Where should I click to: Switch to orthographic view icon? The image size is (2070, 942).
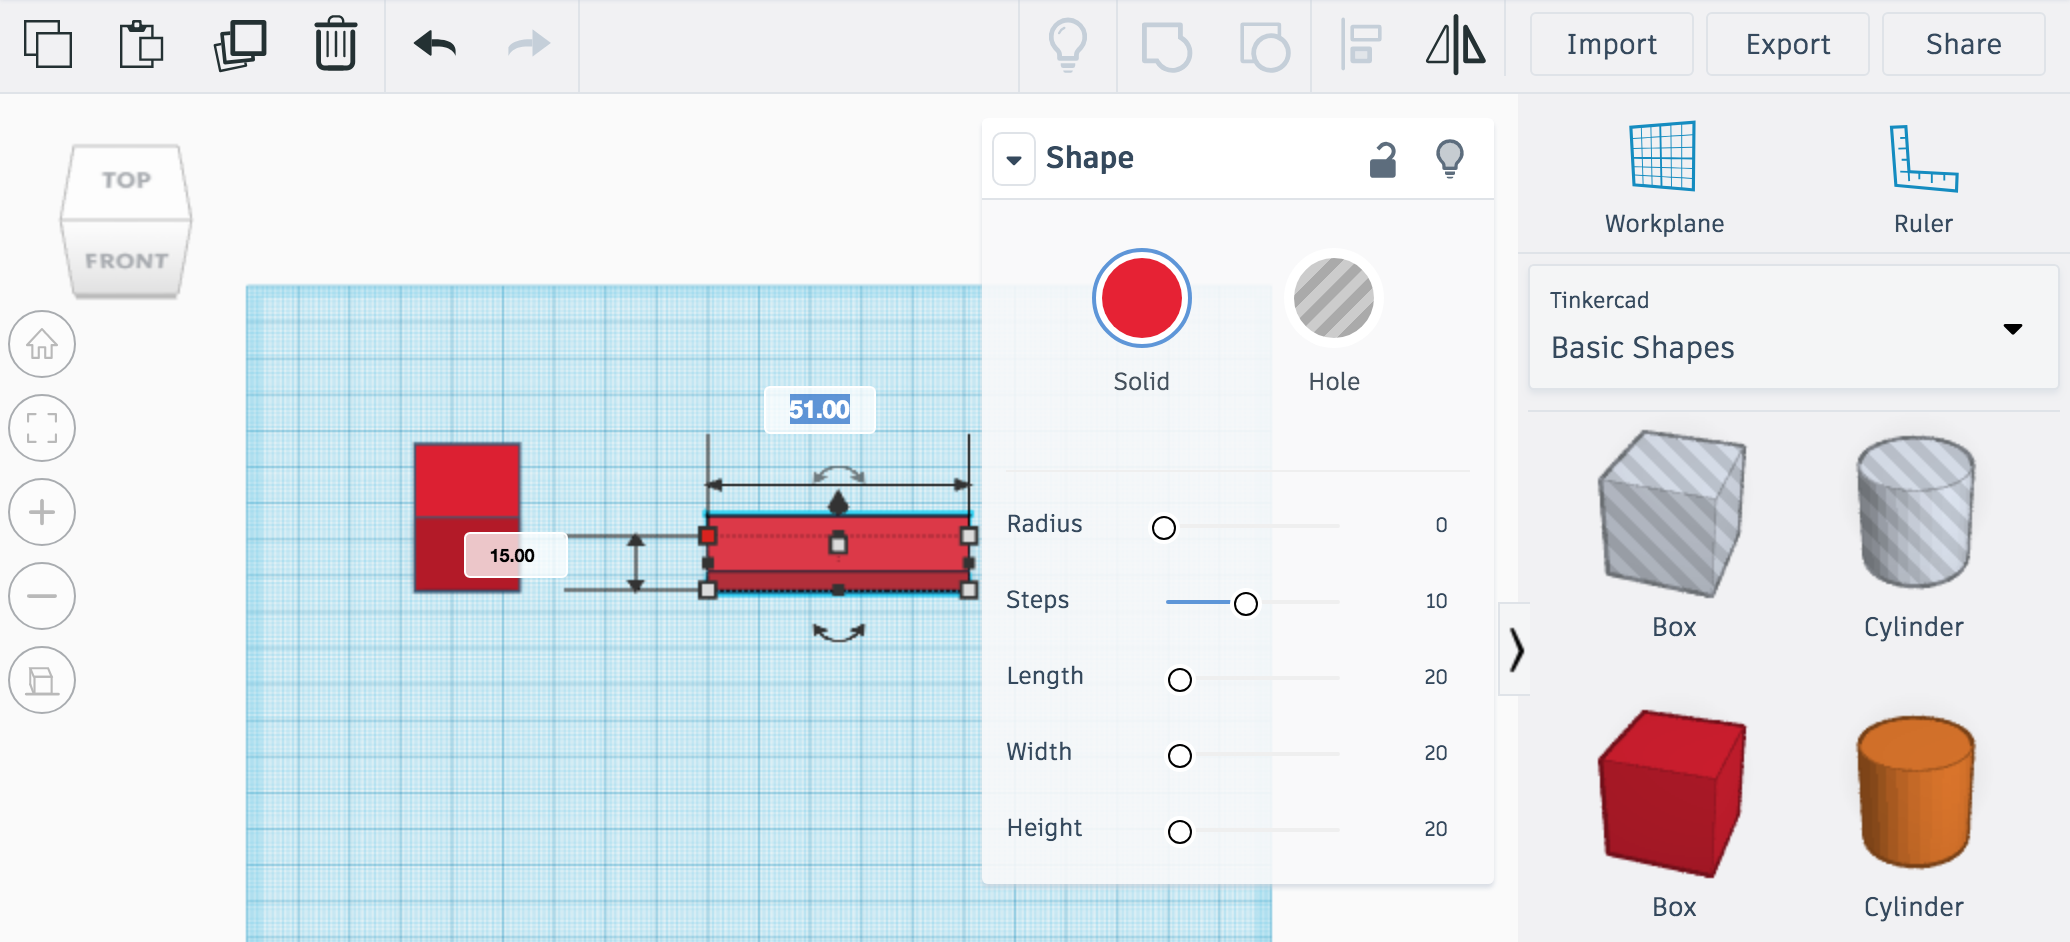point(42,680)
